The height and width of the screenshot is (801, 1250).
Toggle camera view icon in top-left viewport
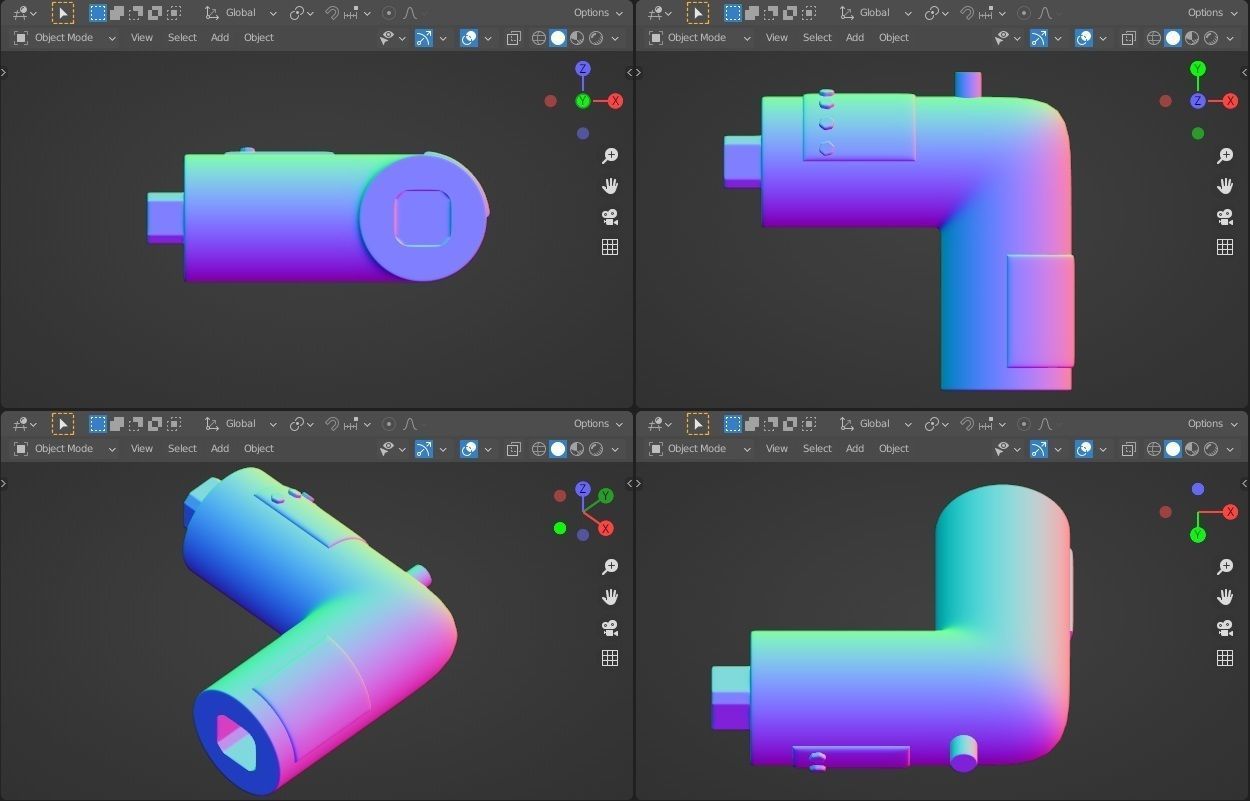point(610,217)
